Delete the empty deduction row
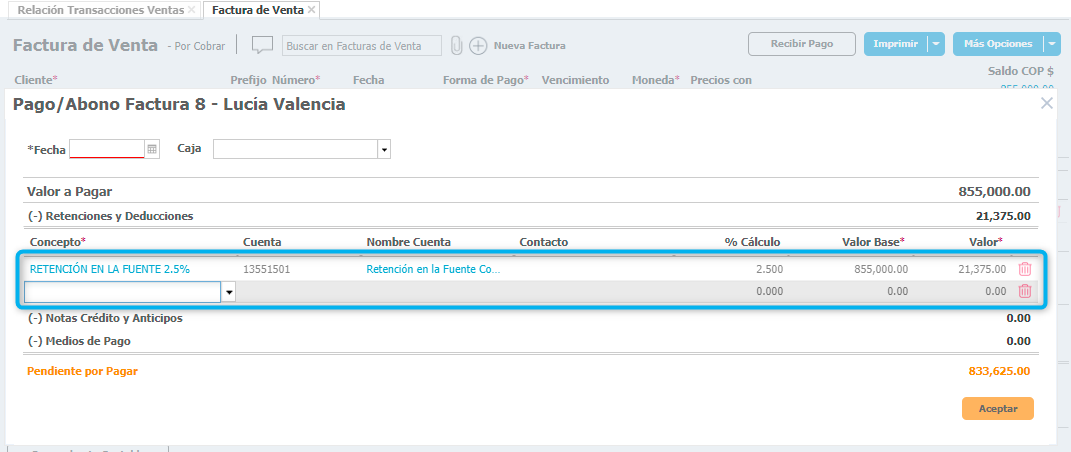Viewport: 1071px width, 452px height. click(1024, 291)
